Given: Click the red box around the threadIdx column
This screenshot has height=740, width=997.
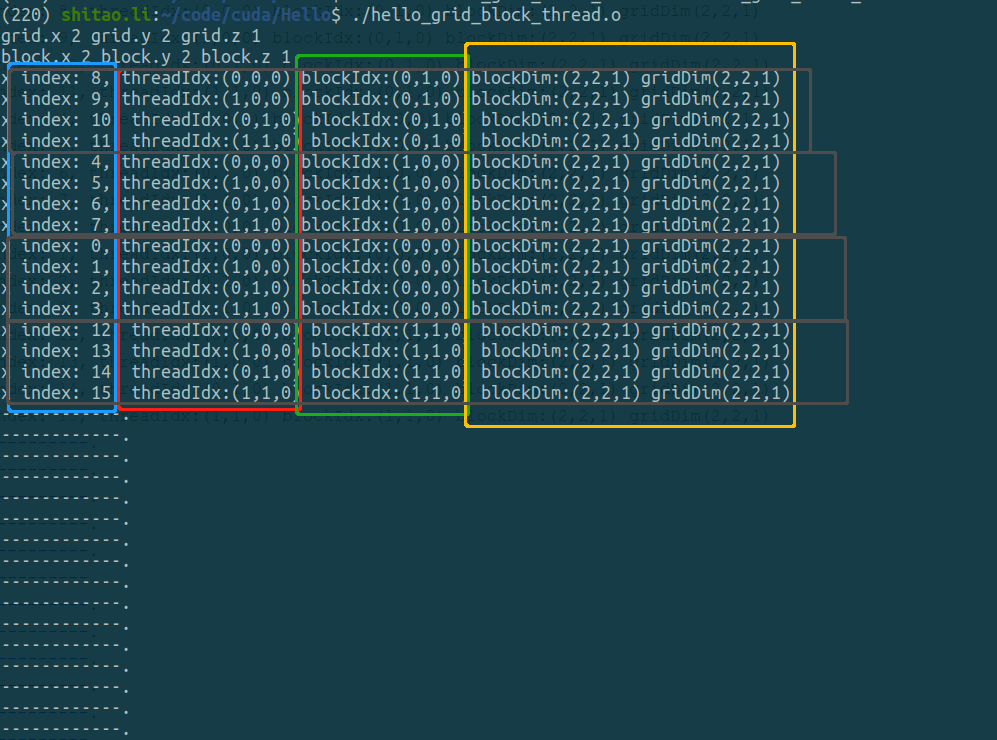Looking at the screenshot, I should click(117, 230).
